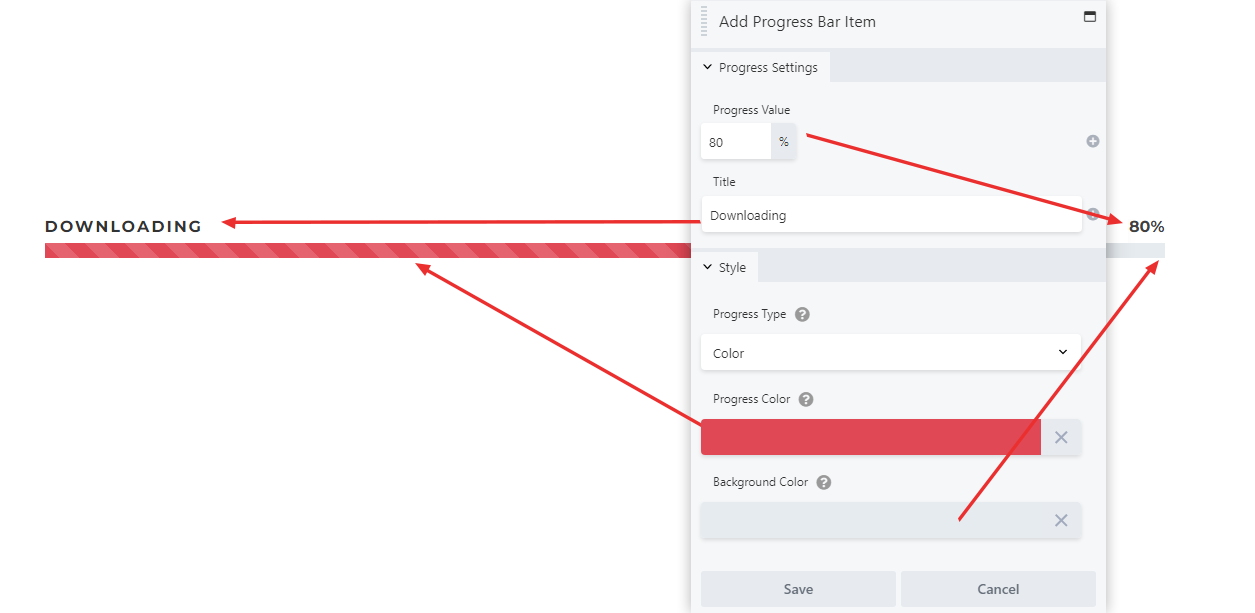Collapse the Style section
The height and width of the screenshot is (613, 1255).
pyautogui.click(x=724, y=267)
